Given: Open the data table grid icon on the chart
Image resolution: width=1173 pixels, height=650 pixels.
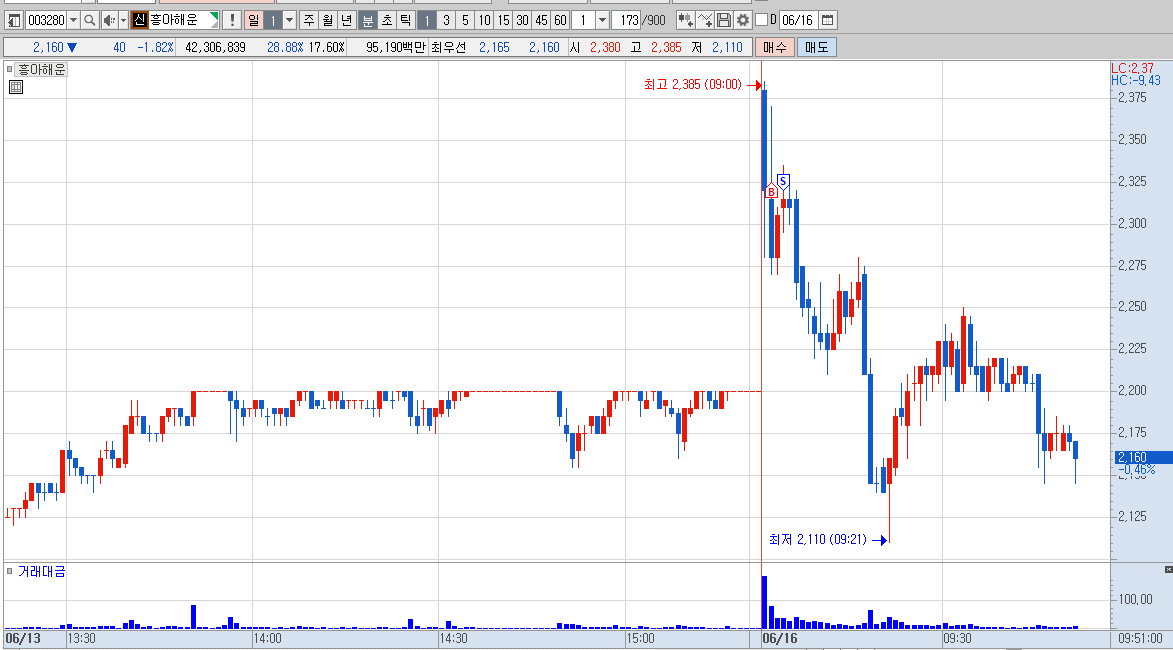Looking at the screenshot, I should 16,87.
